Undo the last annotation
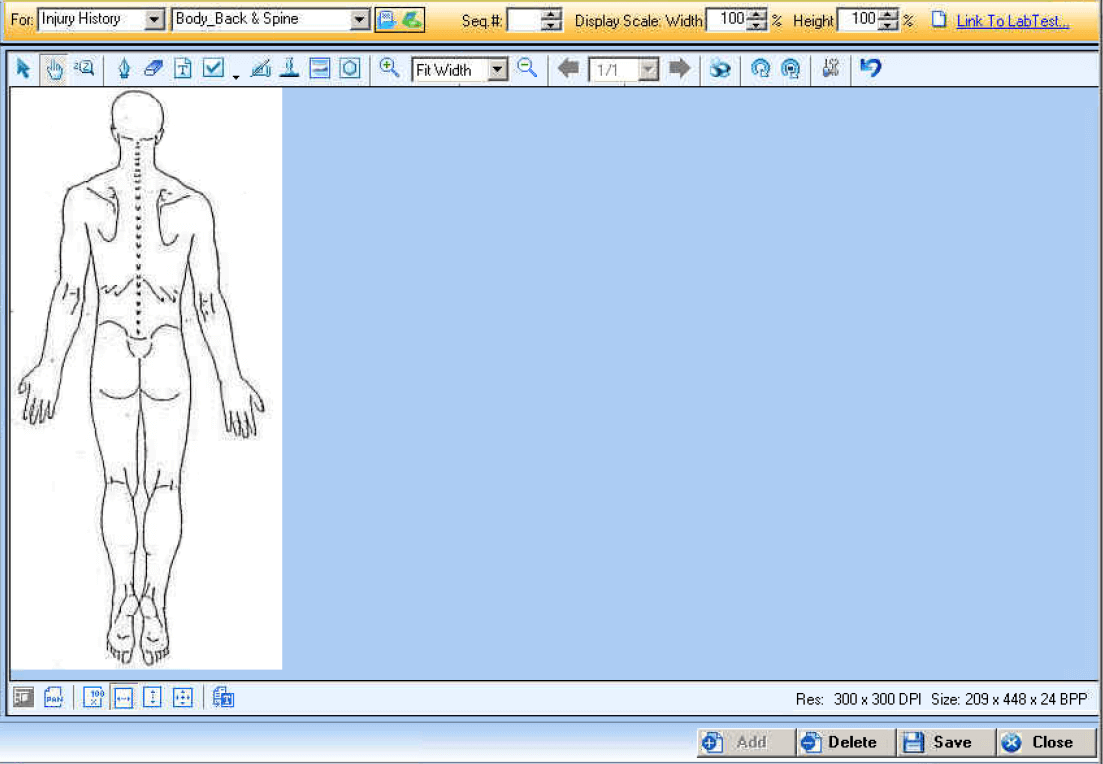 click(871, 68)
